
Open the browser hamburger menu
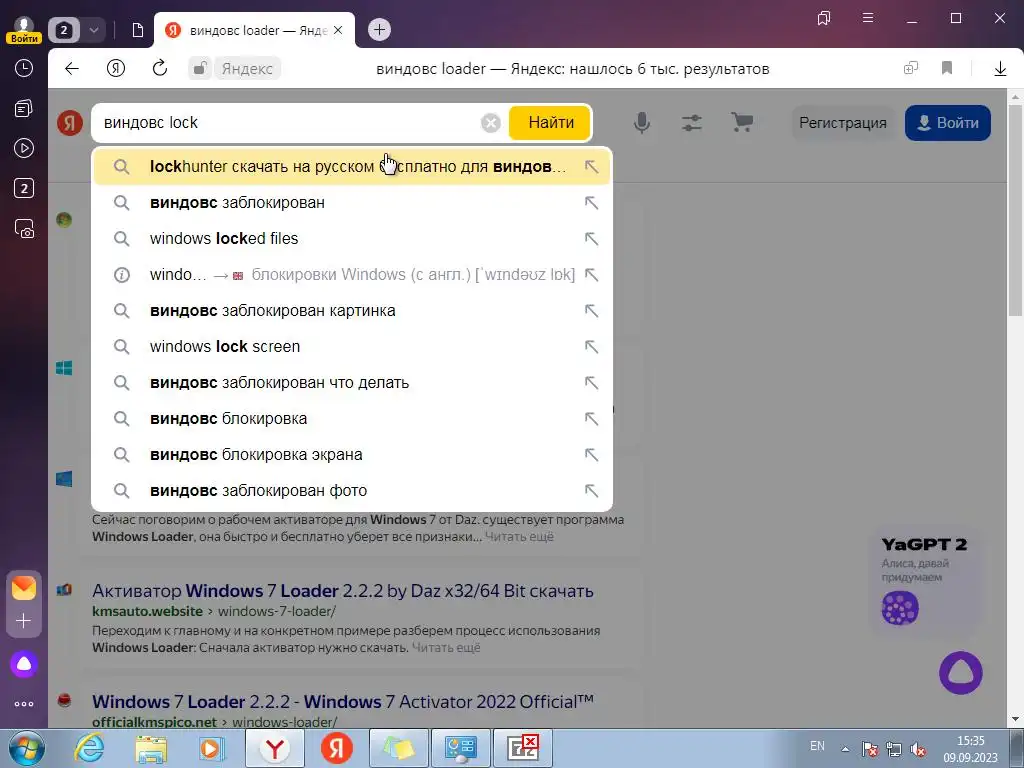(868, 18)
